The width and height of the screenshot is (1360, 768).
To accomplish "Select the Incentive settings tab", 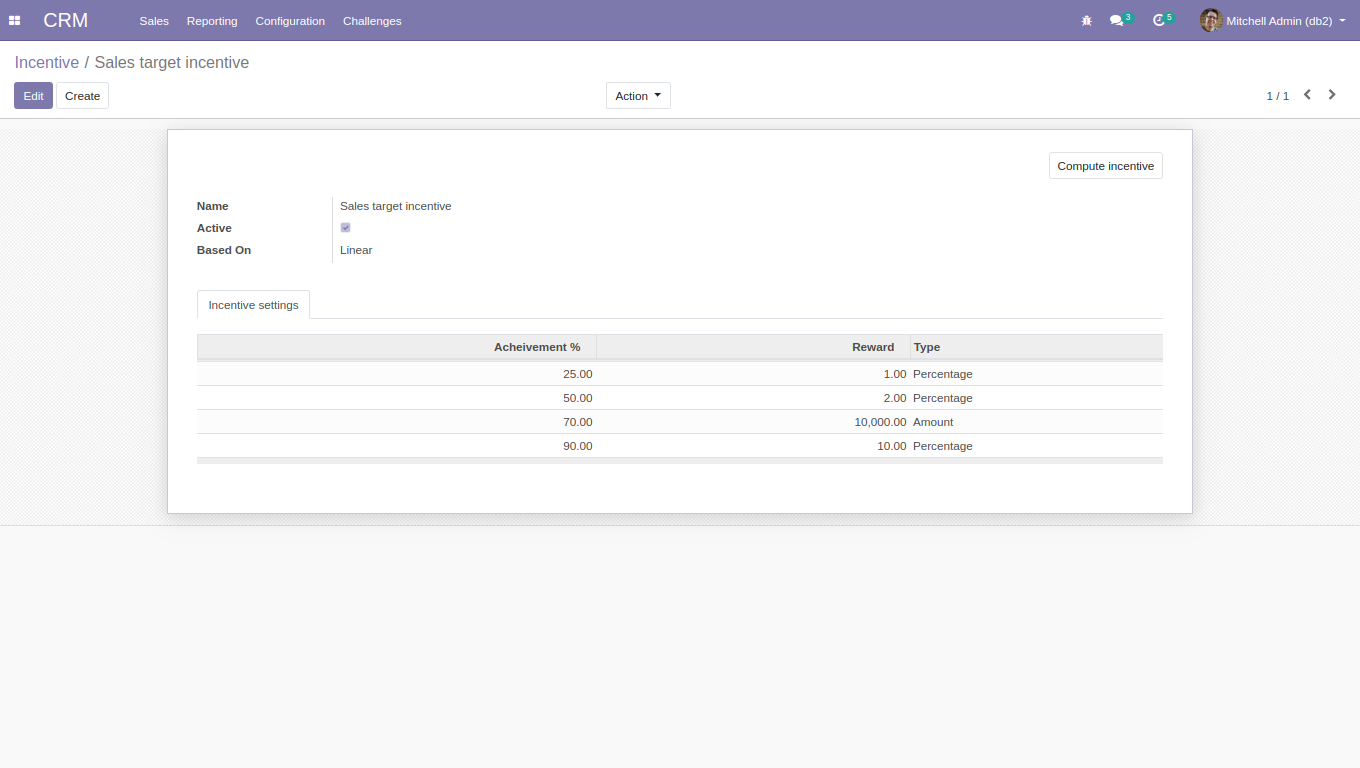I will pos(253,305).
